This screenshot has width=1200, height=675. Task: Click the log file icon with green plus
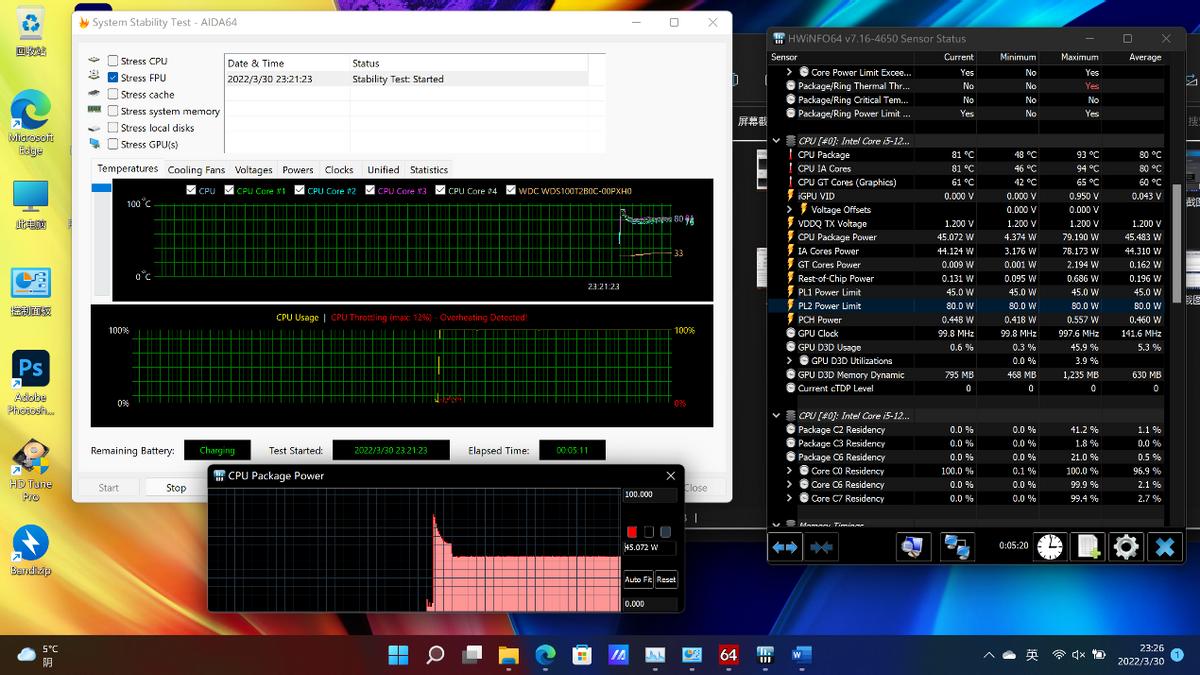click(x=1088, y=546)
